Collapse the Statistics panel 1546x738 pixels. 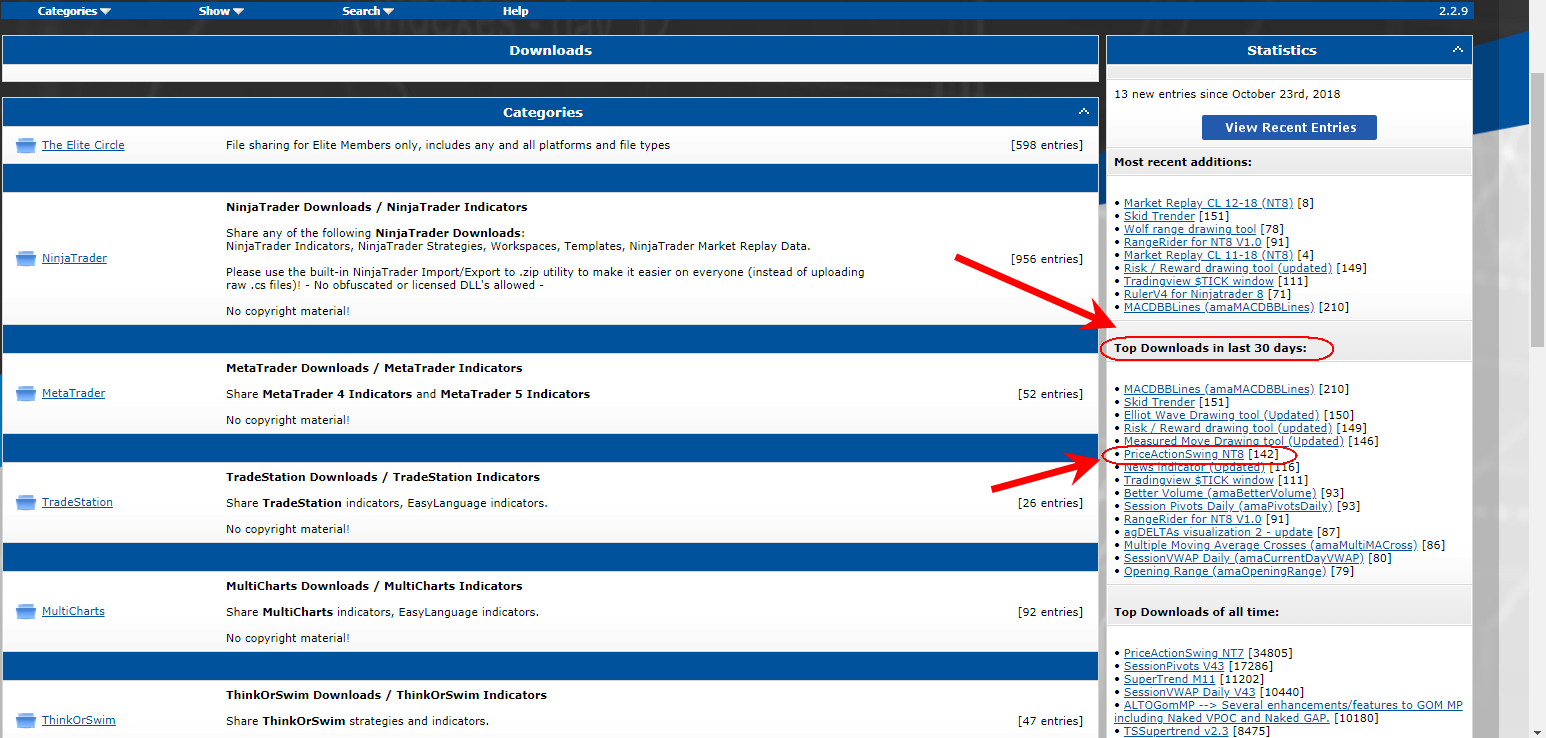pyautogui.click(x=1457, y=50)
